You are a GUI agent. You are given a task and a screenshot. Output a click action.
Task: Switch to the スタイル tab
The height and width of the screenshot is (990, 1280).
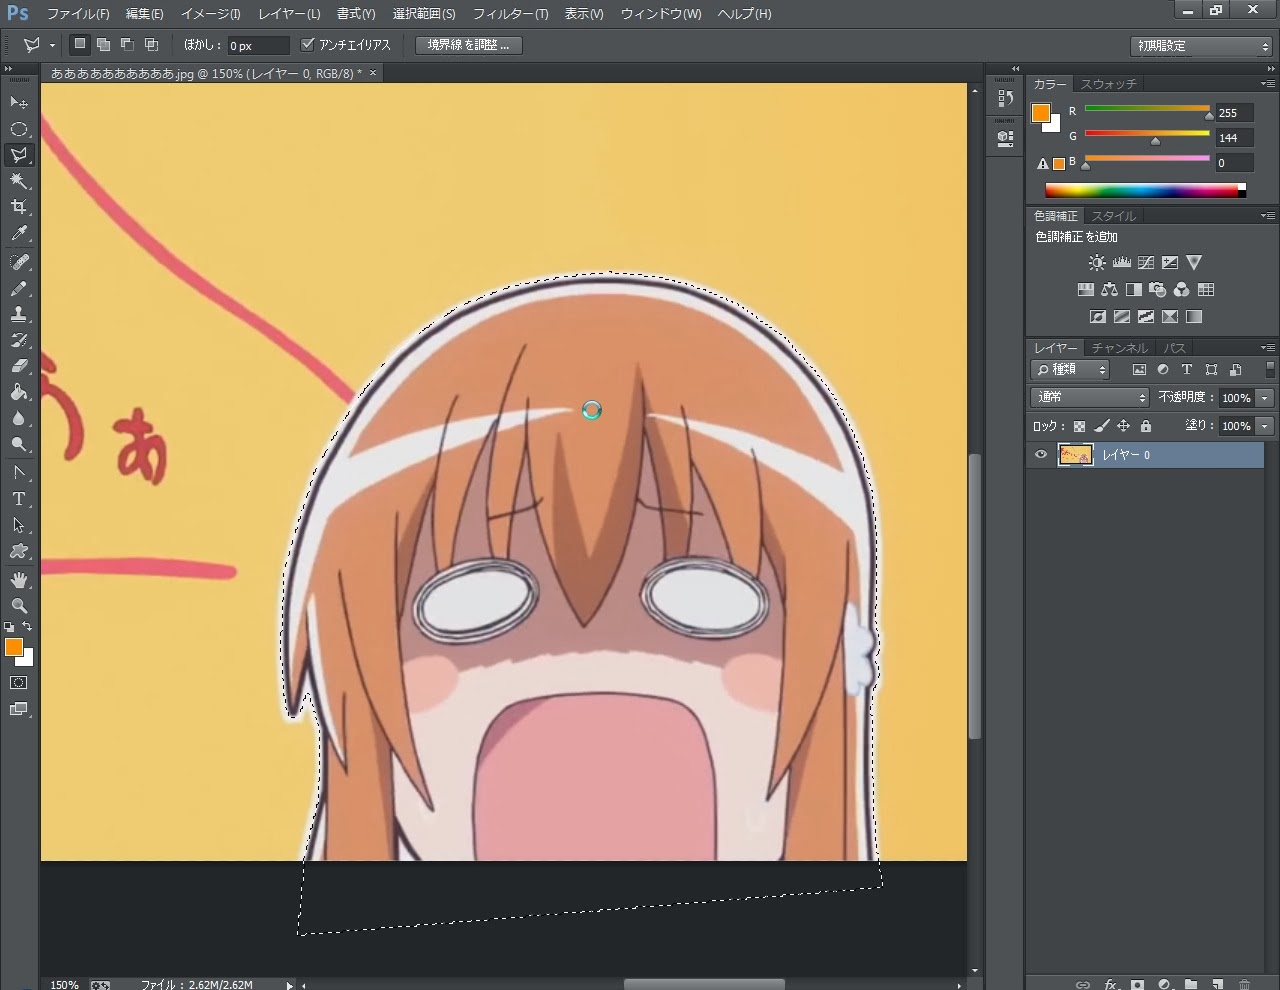point(1113,217)
